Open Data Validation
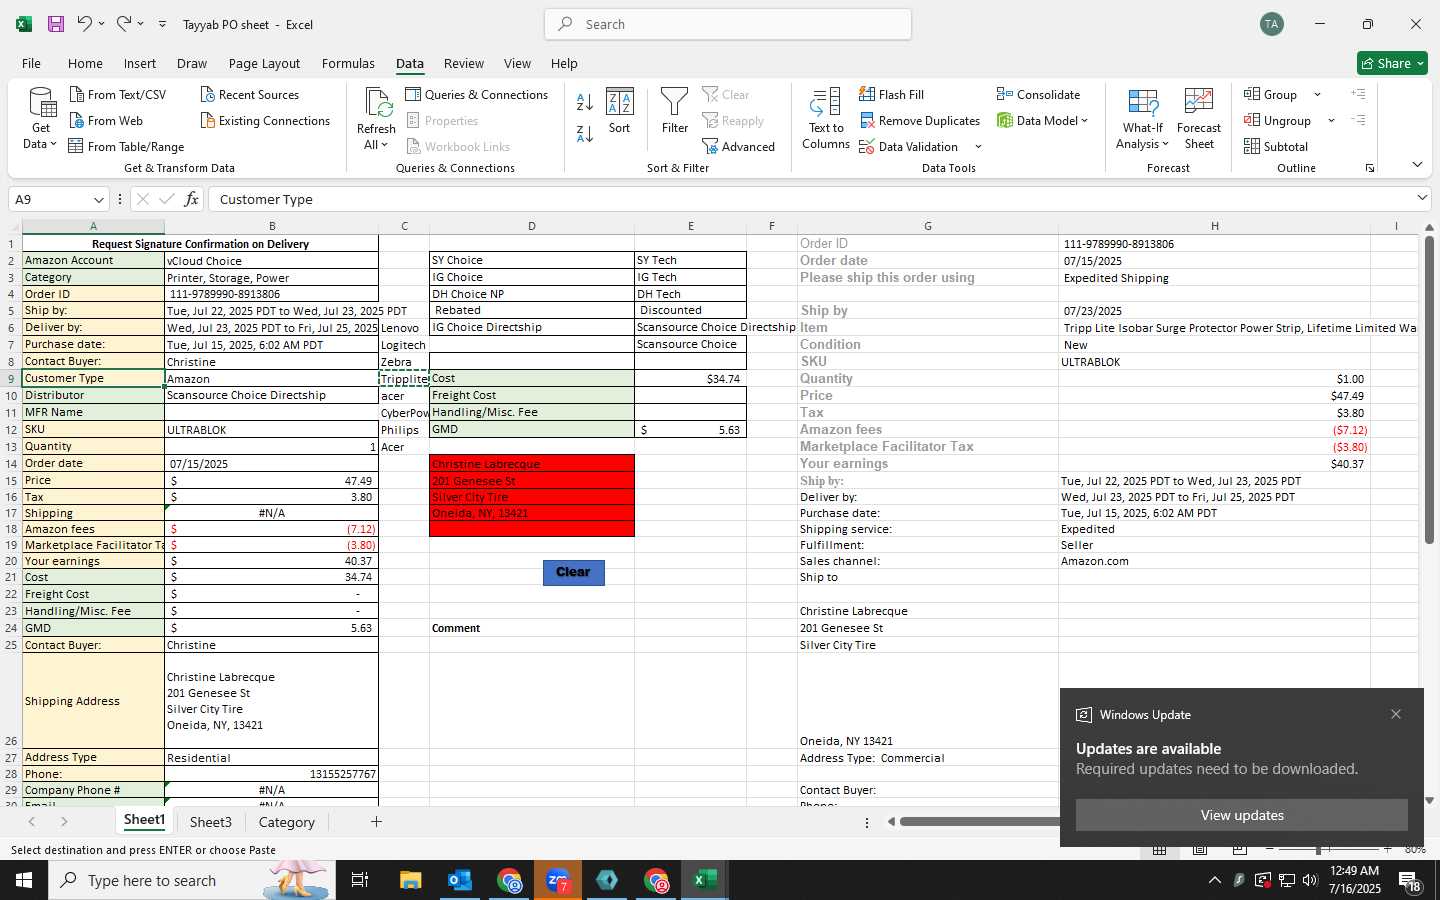Image resolution: width=1440 pixels, height=900 pixels. click(x=909, y=147)
